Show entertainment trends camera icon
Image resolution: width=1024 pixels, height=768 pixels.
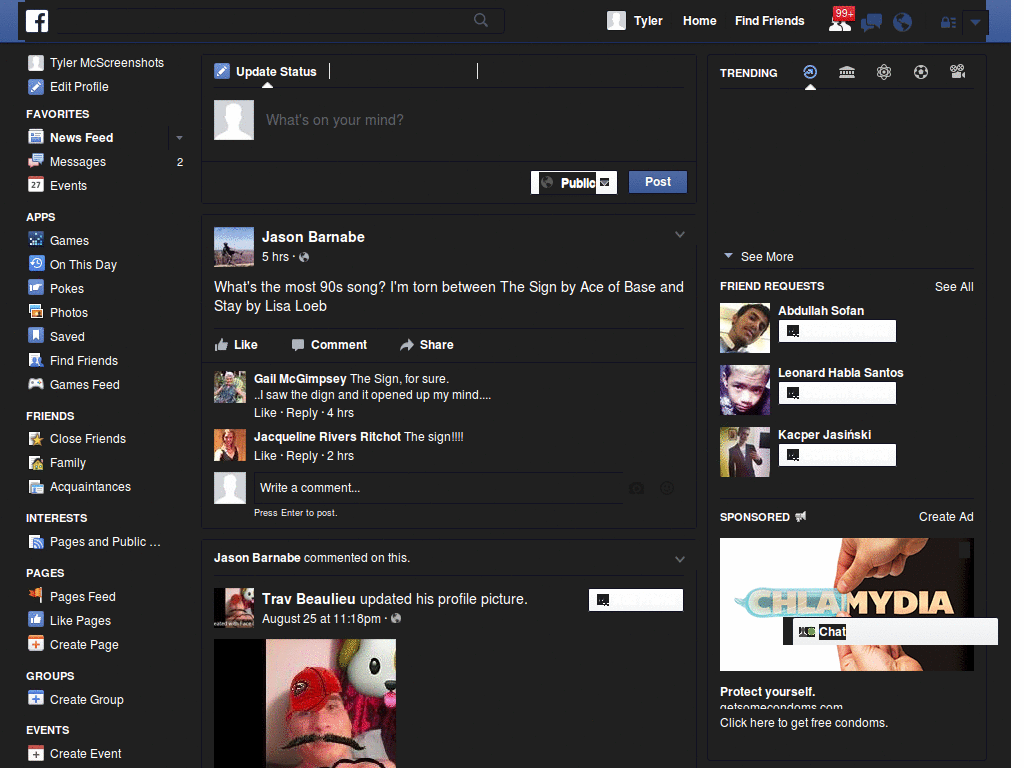coord(957,72)
